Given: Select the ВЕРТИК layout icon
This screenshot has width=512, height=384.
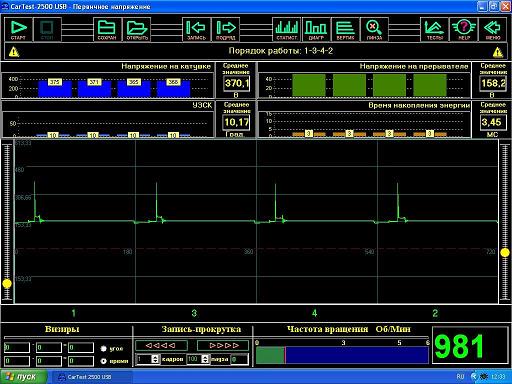Looking at the screenshot, I should [345, 29].
